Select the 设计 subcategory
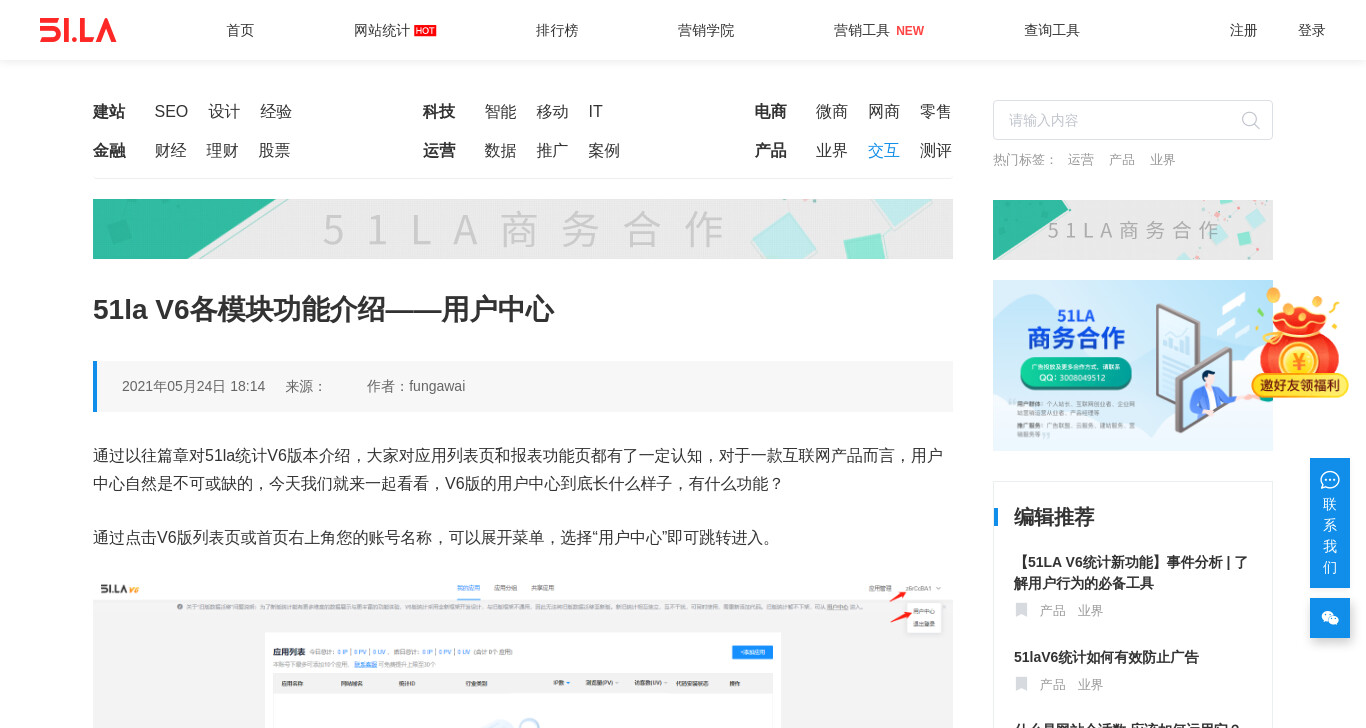The width and height of the screenshot is (1366, 728). click(224, 112)
